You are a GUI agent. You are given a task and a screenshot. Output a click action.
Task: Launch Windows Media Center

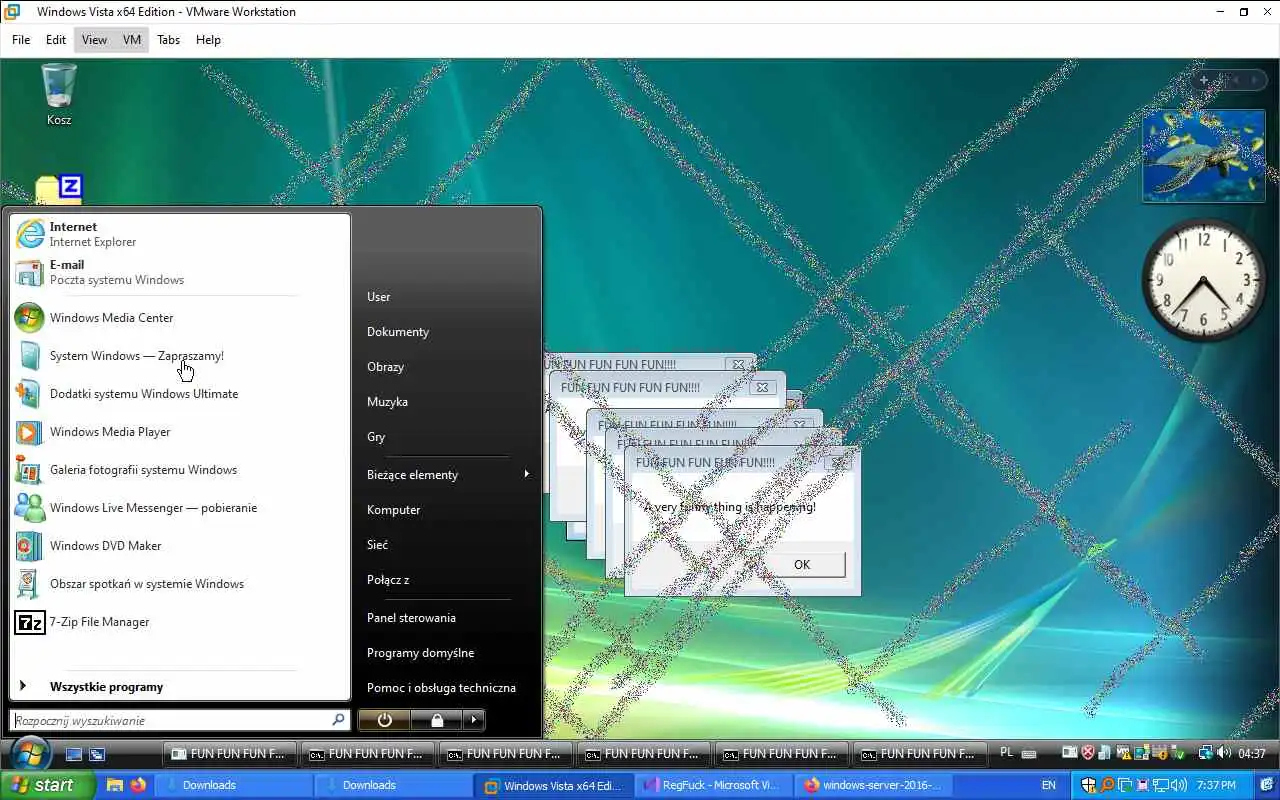click(180, 318)
